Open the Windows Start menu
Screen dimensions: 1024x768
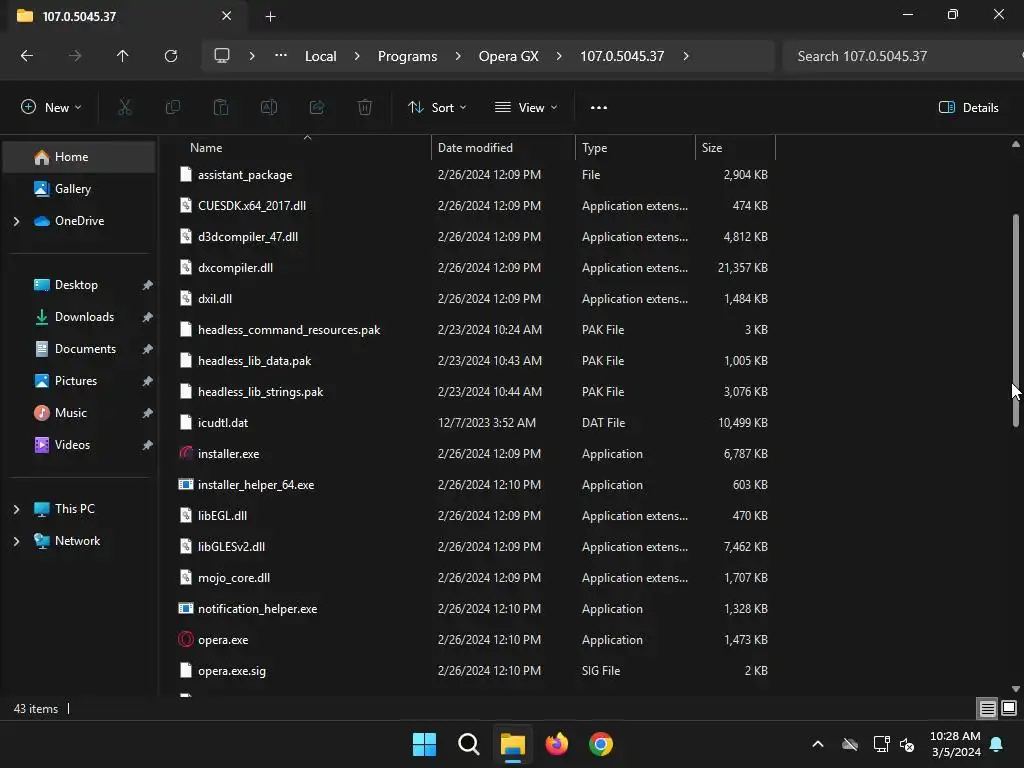[x=424, y=744]
